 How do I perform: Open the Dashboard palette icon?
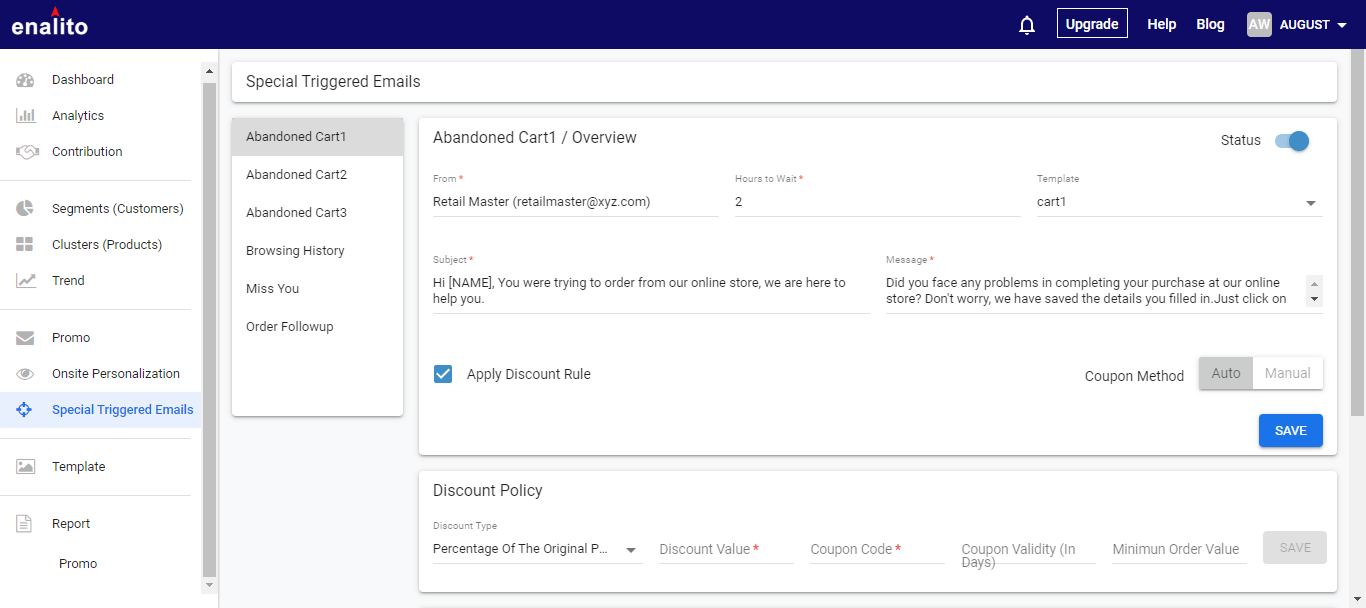coord(26,80)
